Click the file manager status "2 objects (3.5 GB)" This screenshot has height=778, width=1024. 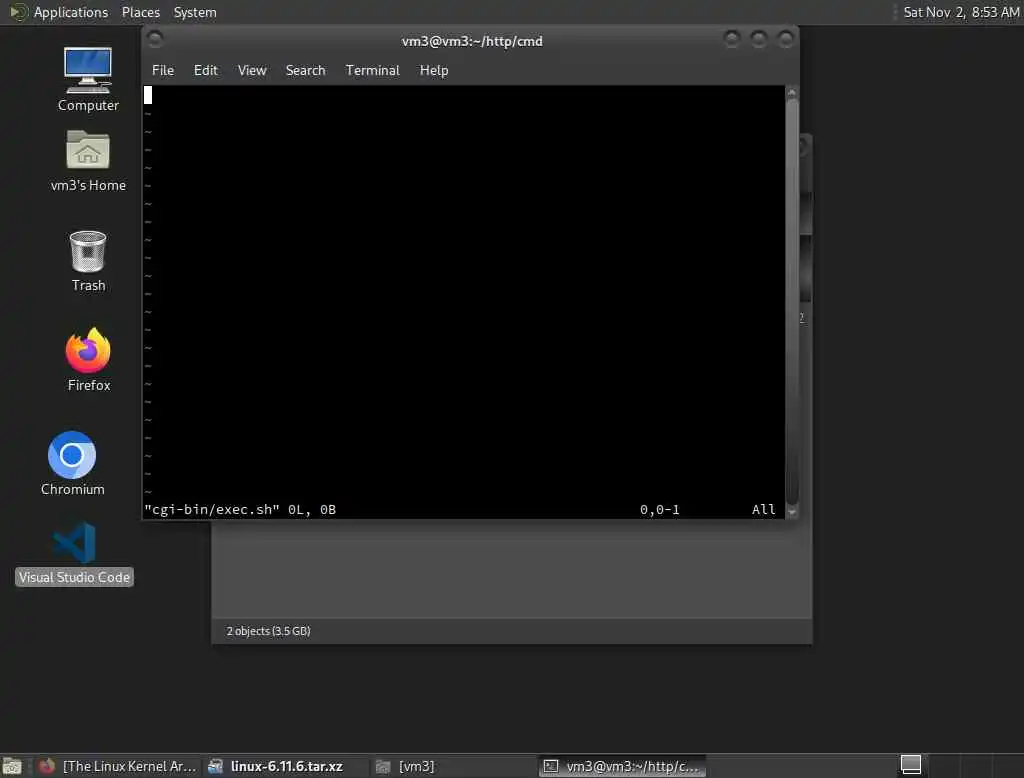point(268,631)
